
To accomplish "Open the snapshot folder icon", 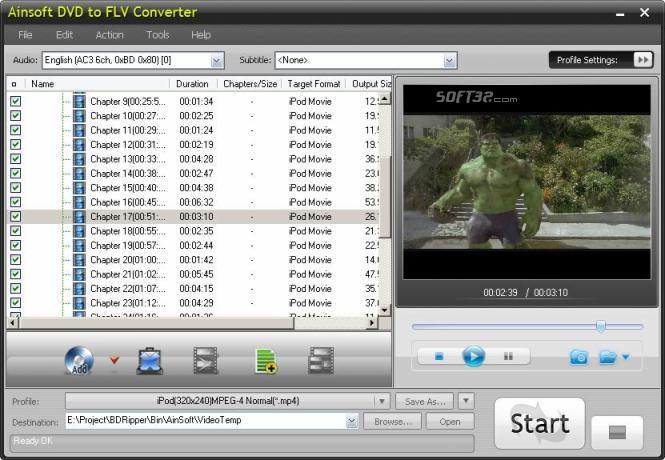I will click(608, 357).
